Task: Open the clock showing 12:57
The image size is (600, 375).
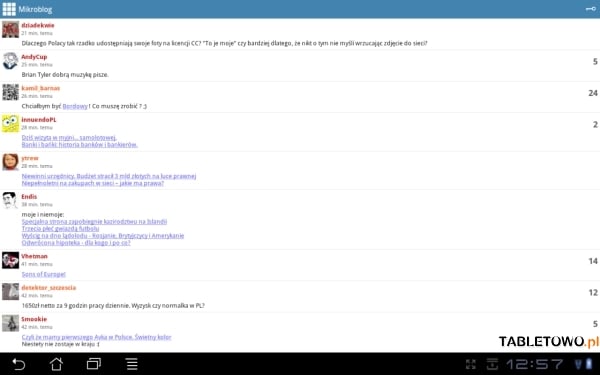Action: 535,364
